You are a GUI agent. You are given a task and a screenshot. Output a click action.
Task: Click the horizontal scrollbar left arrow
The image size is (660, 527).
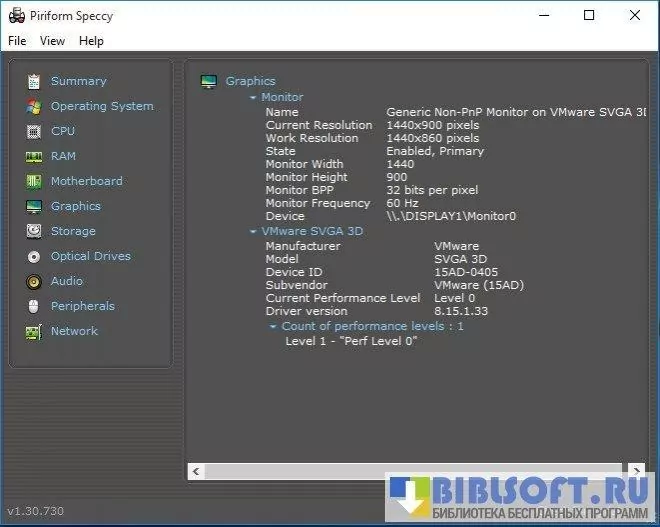tap(196, 470)
